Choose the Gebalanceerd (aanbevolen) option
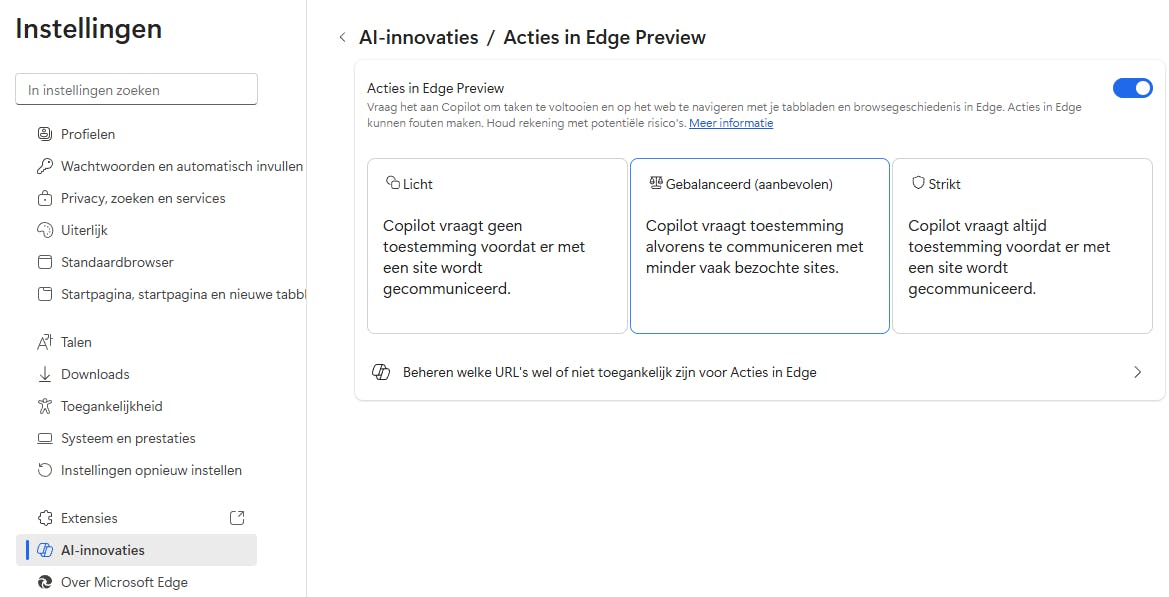Image resolution: width=1169 pixels, height=597 pixels. [759, 245]
